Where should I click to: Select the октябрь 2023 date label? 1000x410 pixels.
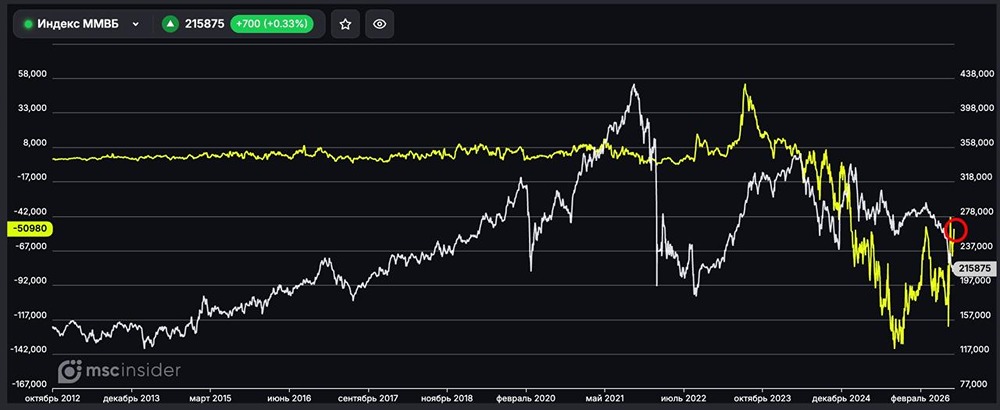point(763,398)
